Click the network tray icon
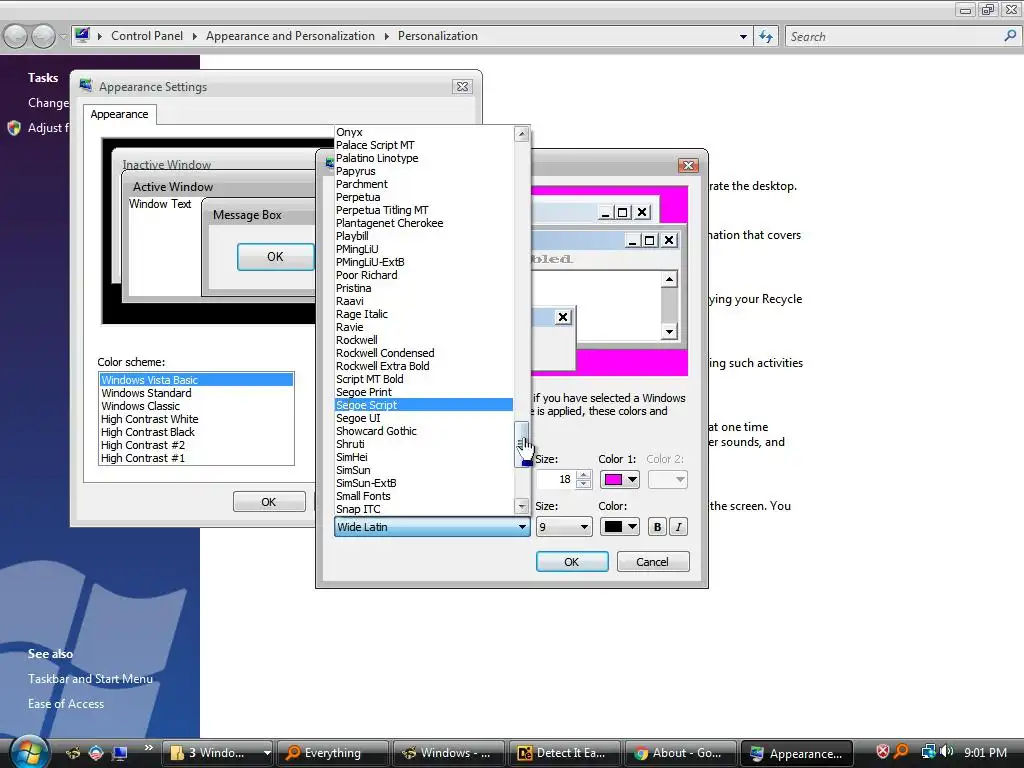 pos(928,752)
